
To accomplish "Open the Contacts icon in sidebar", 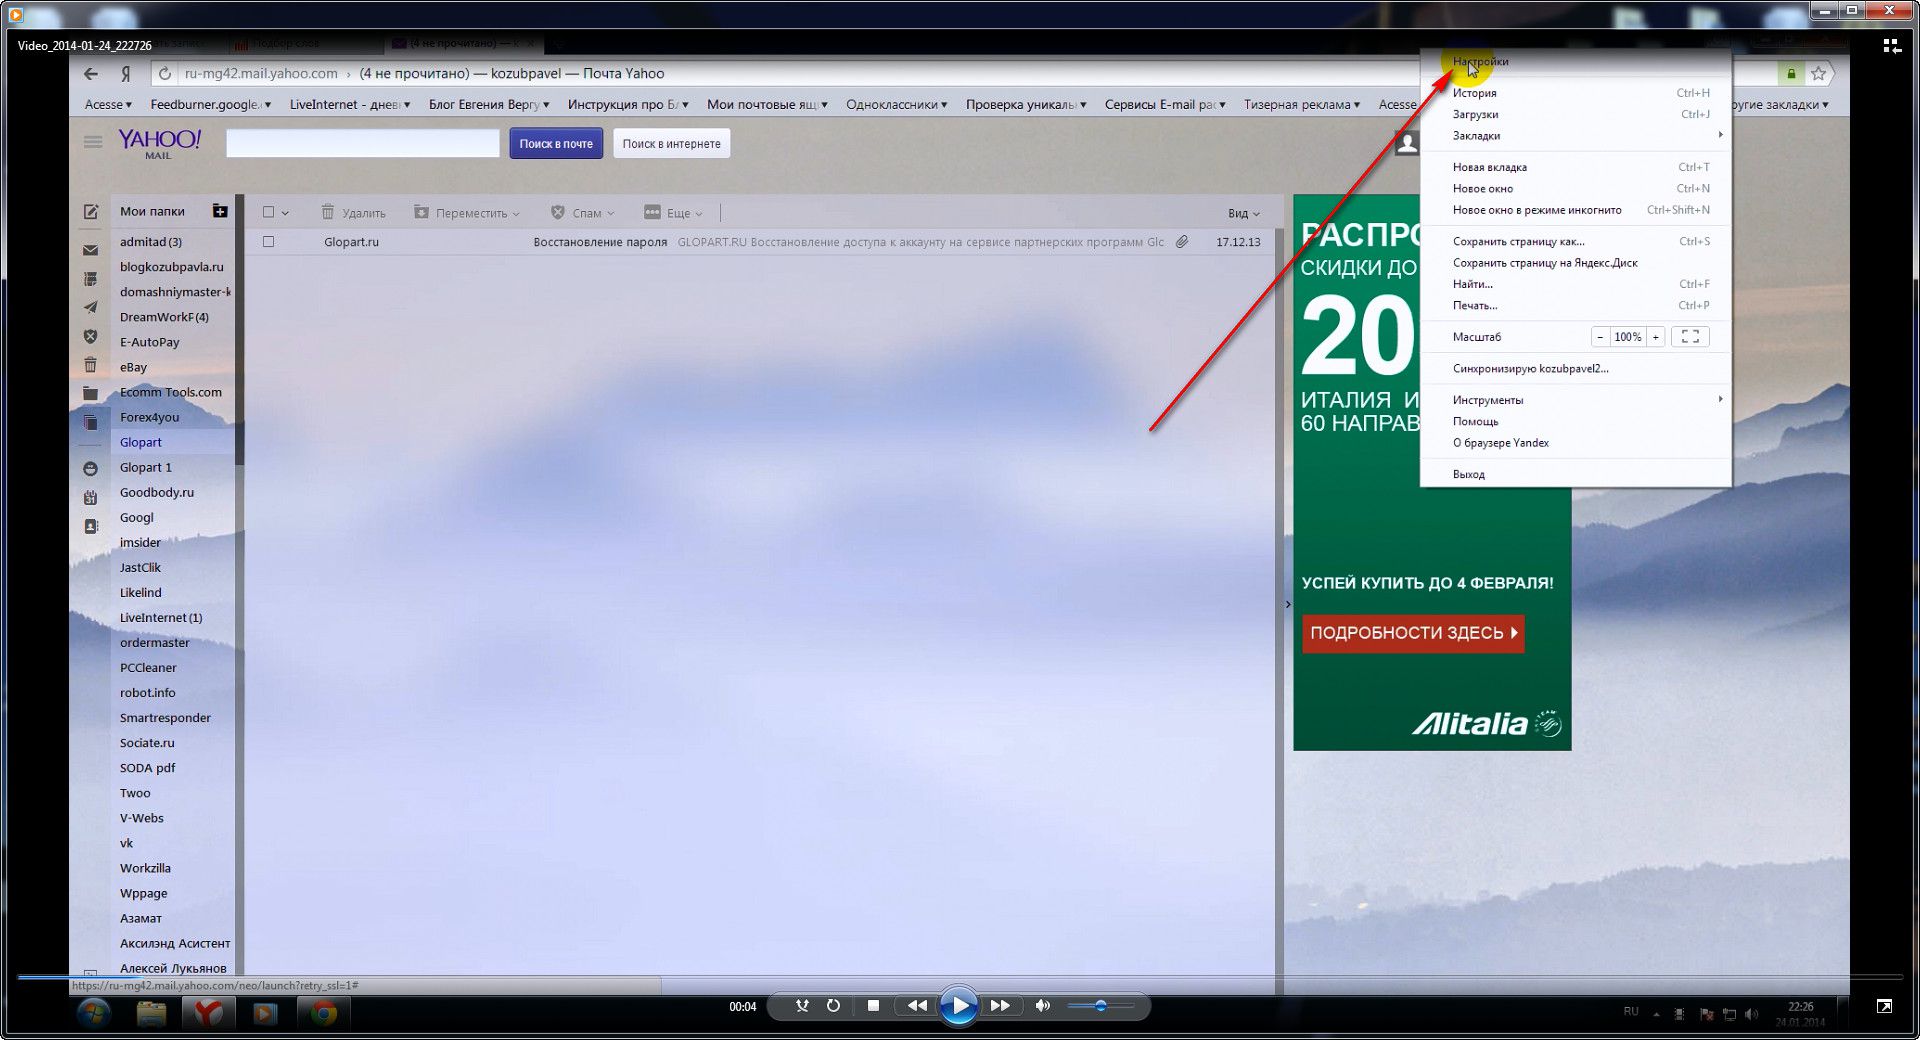I will [91, 526].
